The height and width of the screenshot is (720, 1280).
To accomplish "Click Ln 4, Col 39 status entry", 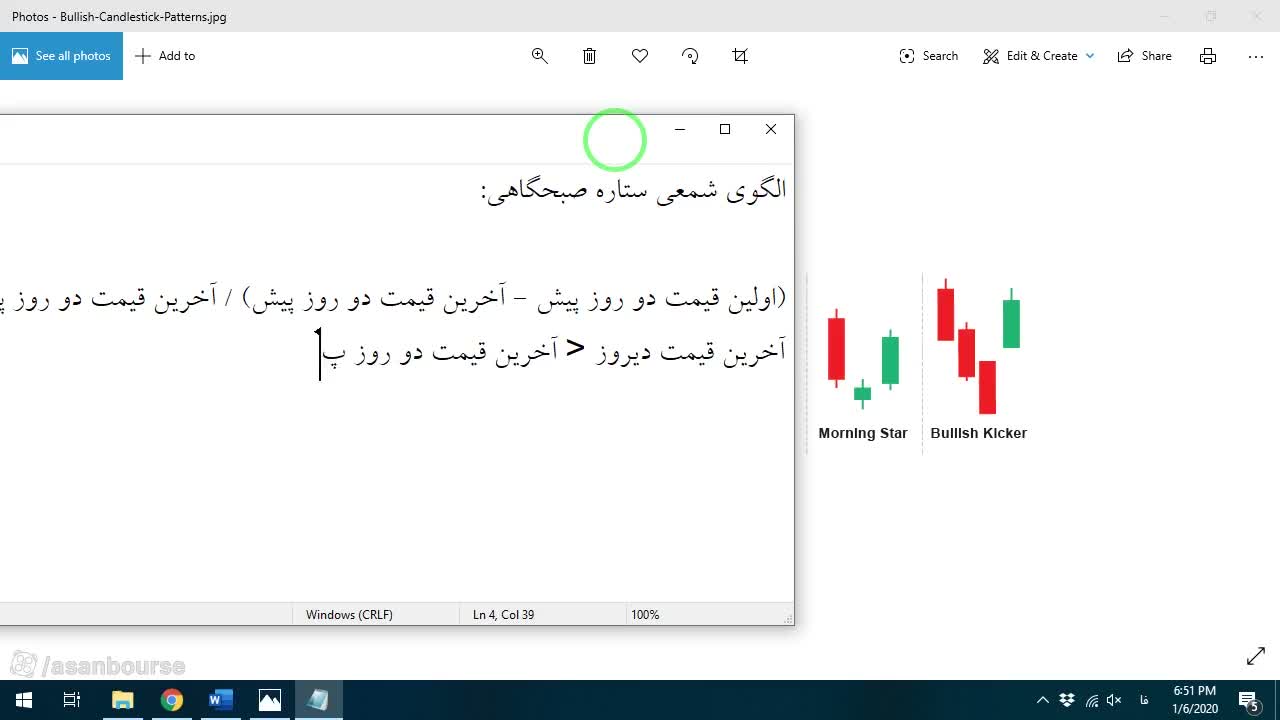I will pyautogui.click(x=503, y=615).
